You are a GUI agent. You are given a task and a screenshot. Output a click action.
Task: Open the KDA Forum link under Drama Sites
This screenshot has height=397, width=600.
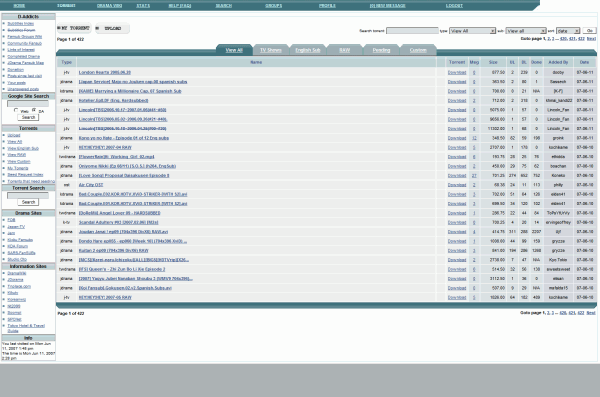pos(18,247)
